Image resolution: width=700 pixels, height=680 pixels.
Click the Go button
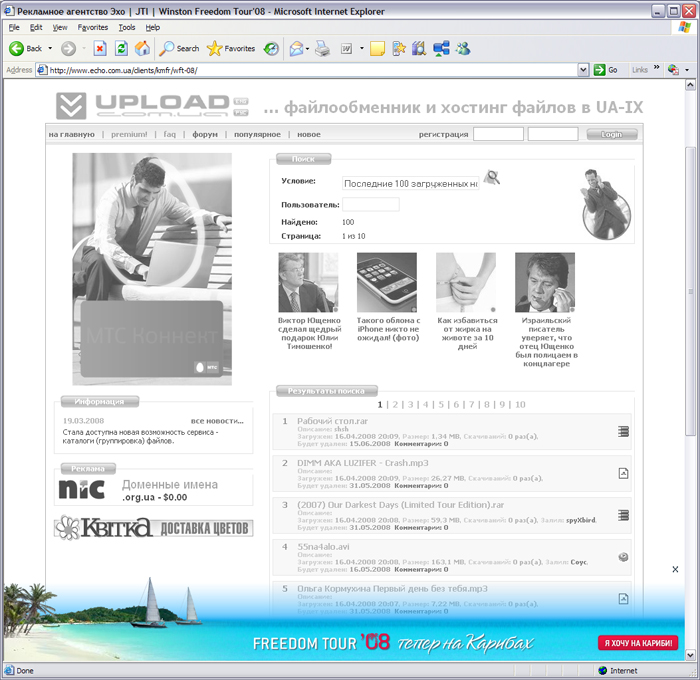tap(605, 70)
